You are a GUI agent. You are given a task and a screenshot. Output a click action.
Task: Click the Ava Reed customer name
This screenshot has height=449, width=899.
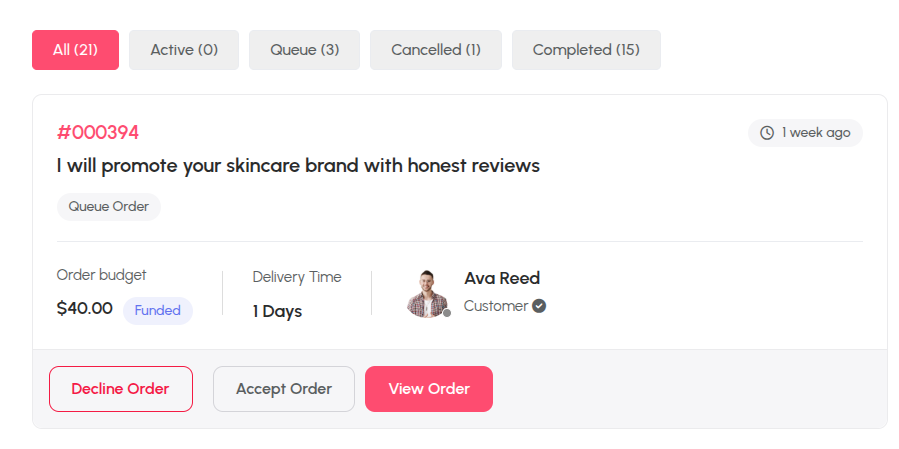pos(502,278)
